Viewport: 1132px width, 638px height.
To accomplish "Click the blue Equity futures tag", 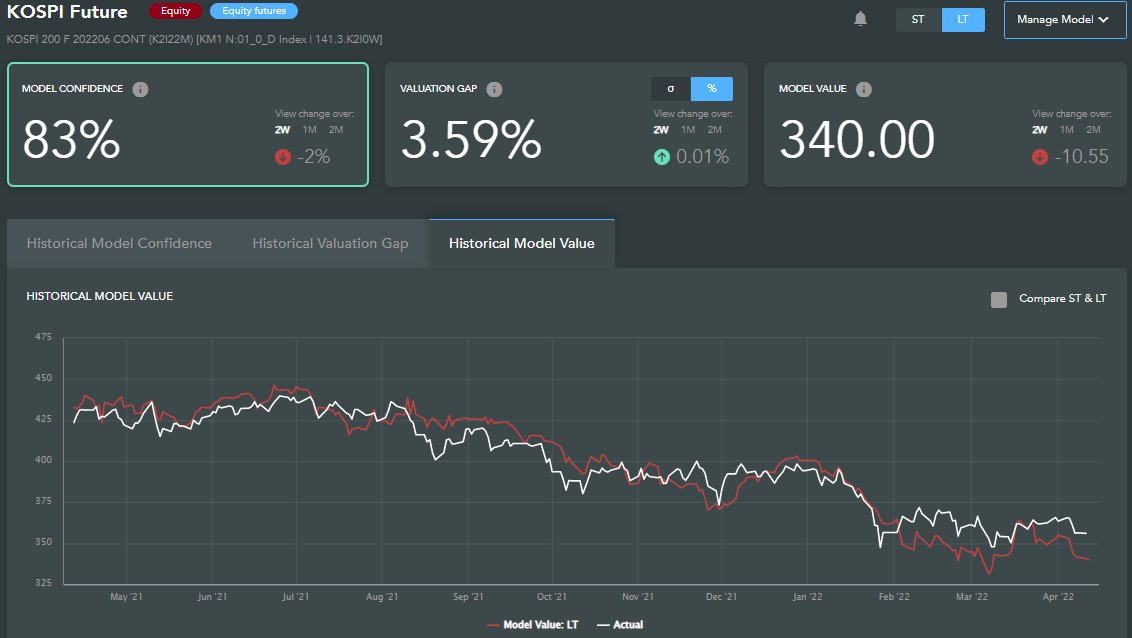I will pos(254,11).
